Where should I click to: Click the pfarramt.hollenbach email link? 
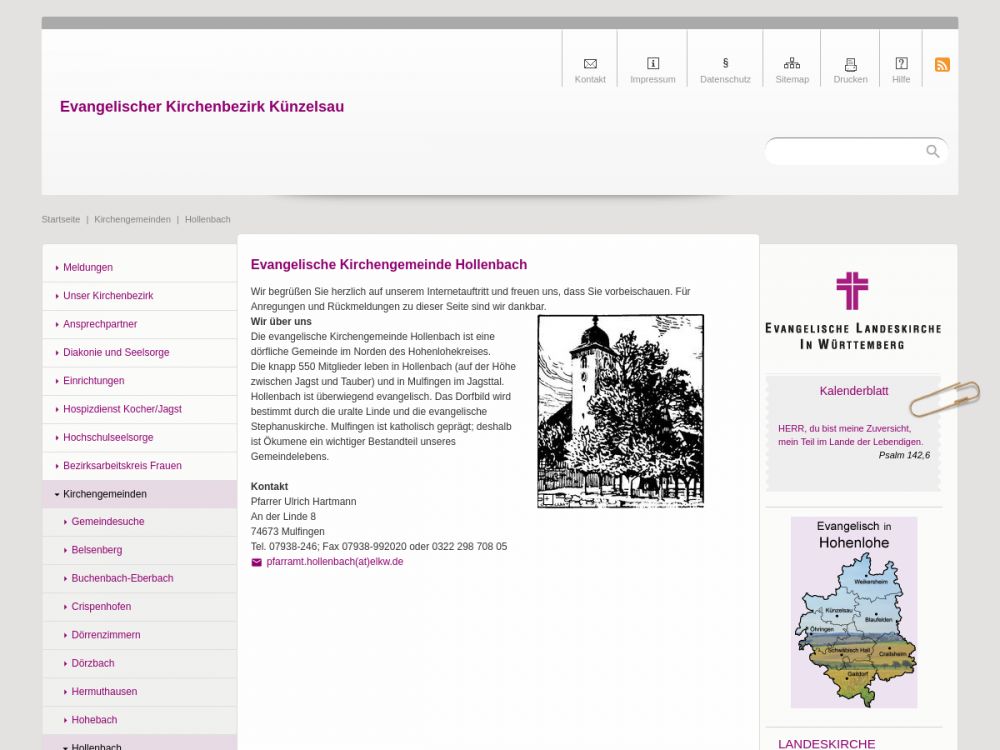[x=334, y=562]
